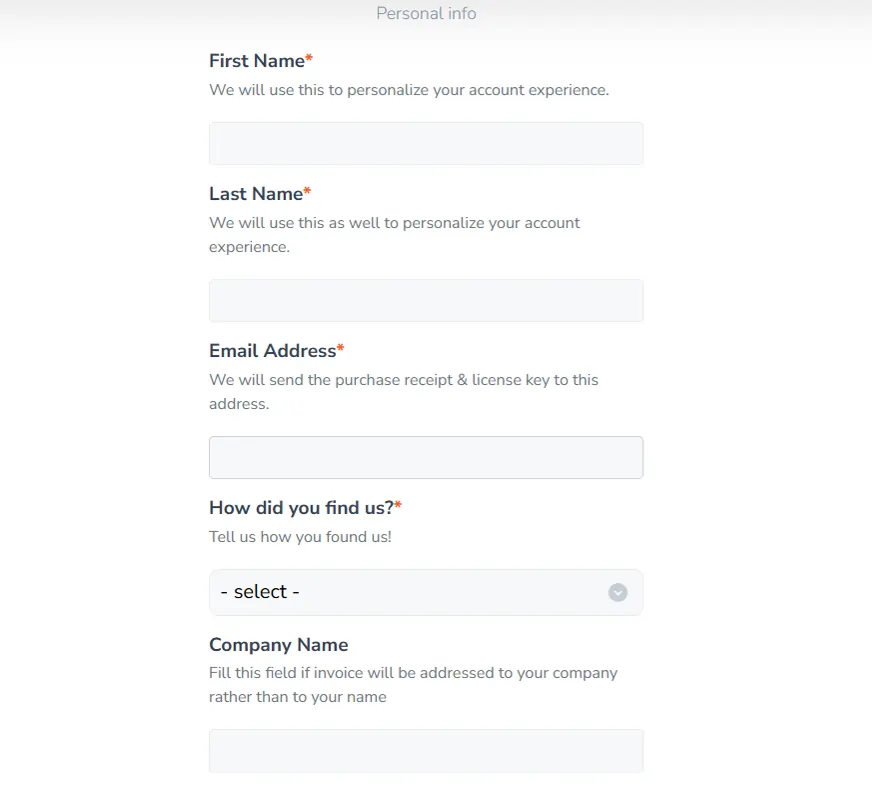The width and height of the screenshot is (872, 786).
Task: Click the account experience description under First Name
Action: point(407,89)
